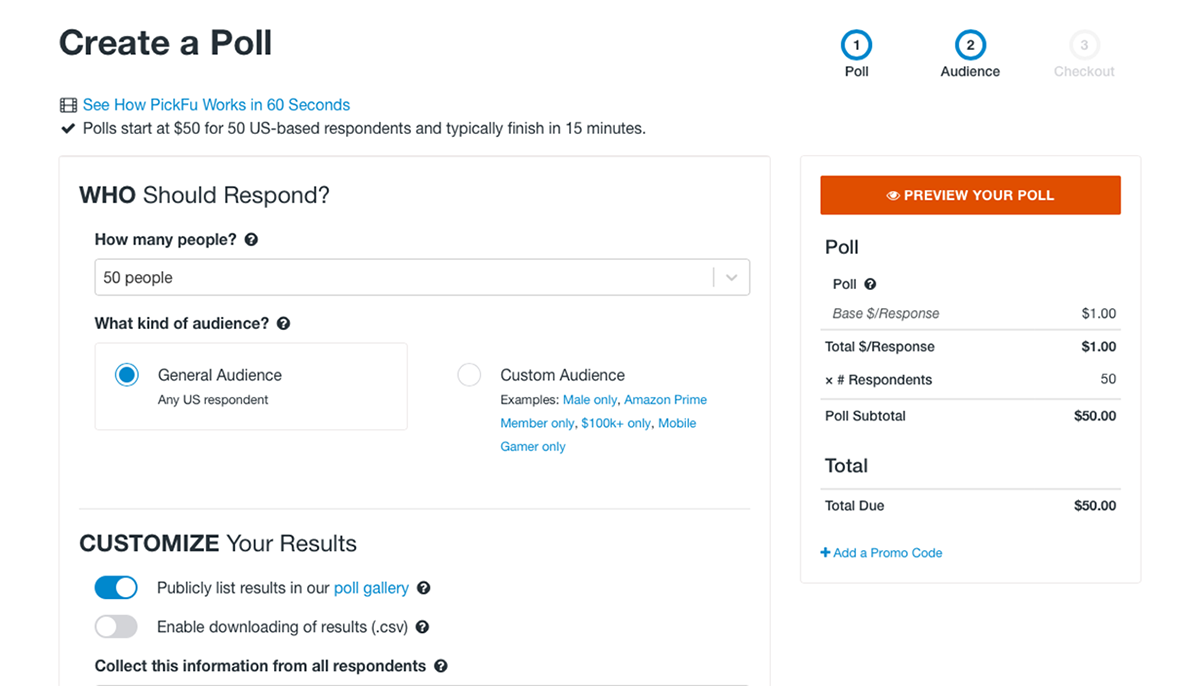Click help icon next to Poll line item

tap(870, 284)
